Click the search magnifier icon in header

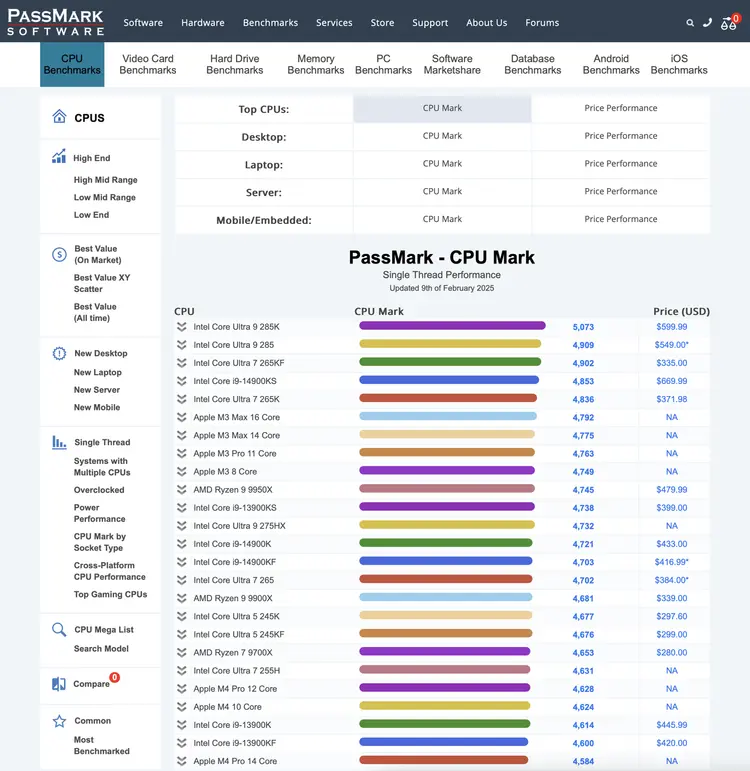tap(690, 23)
